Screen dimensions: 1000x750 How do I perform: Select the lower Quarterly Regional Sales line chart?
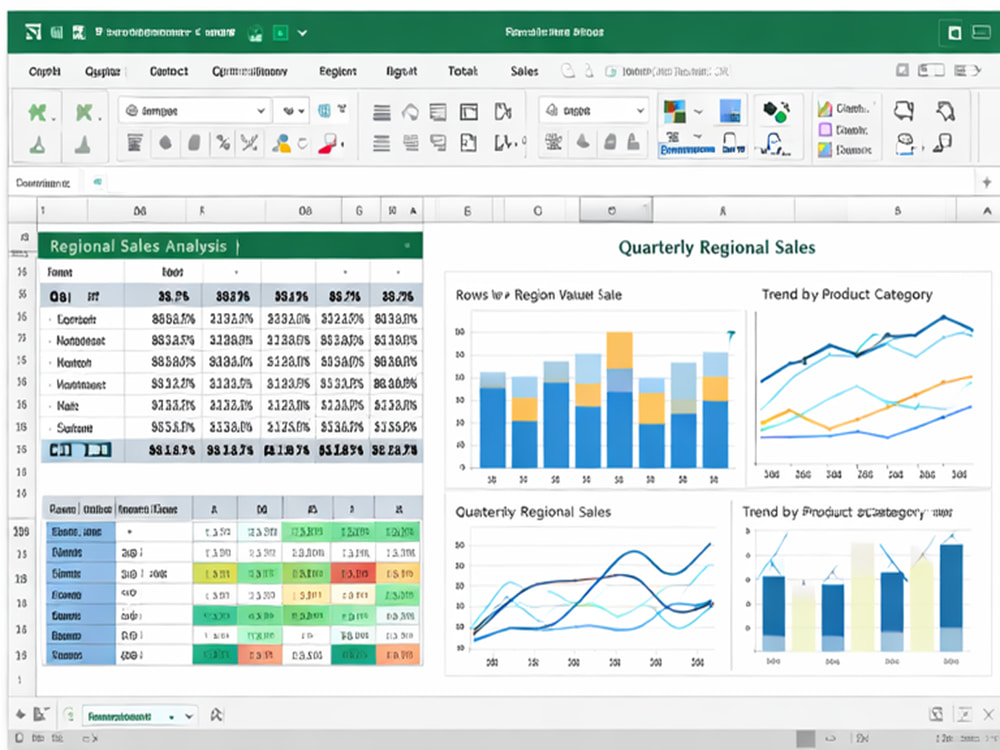pyautogui.click(x=587, y=587)
